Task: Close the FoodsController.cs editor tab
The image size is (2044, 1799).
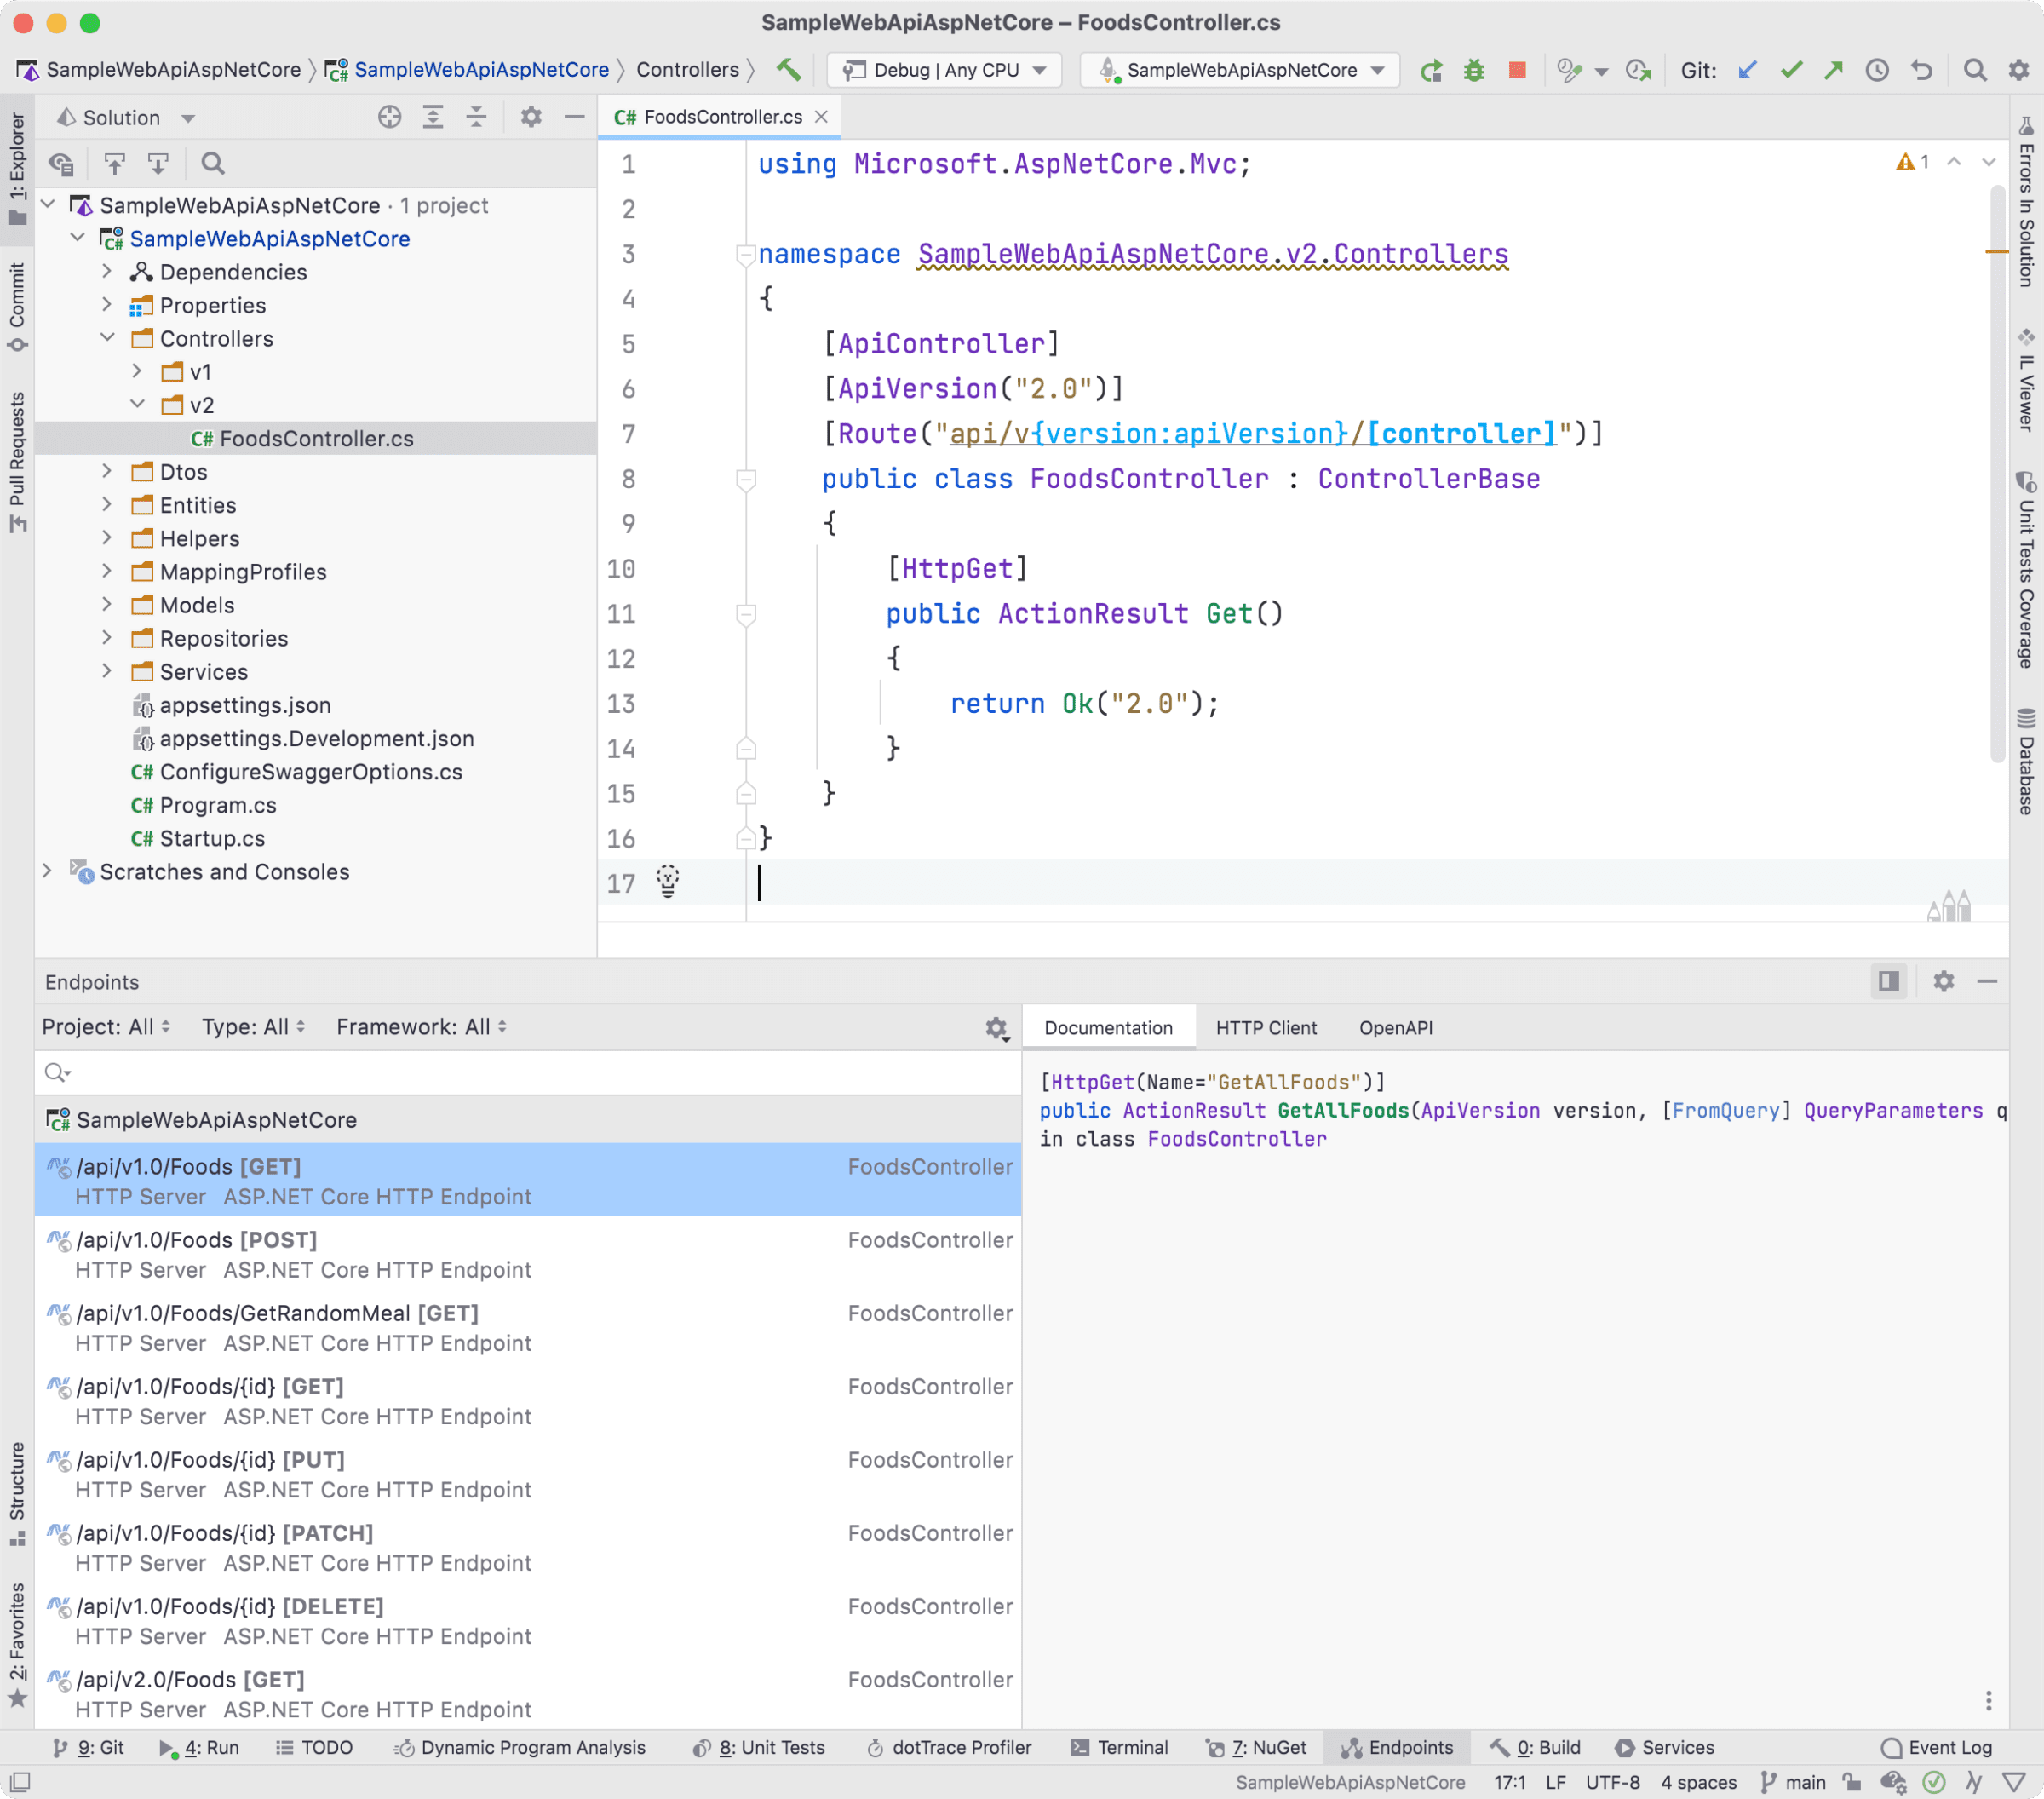Action: coord(822,117)
